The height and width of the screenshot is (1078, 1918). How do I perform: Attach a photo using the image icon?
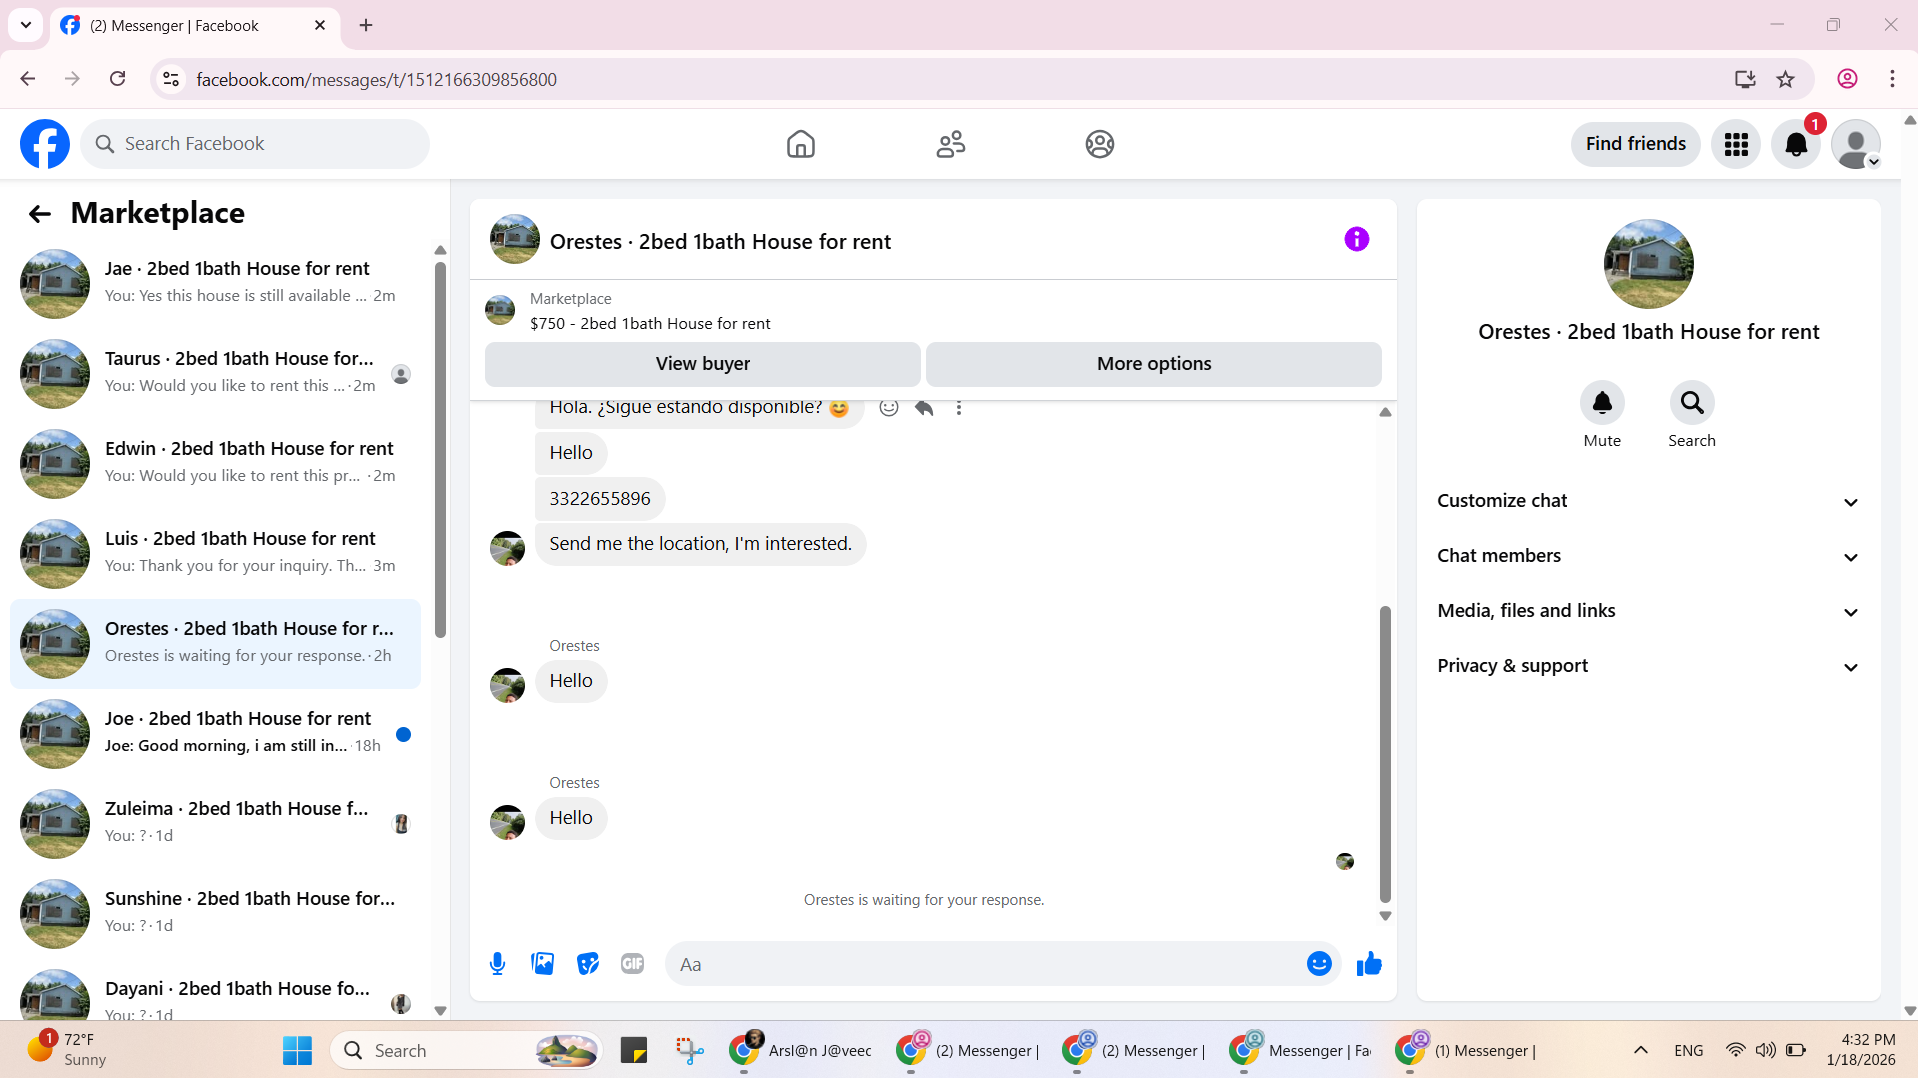pos(543,964)
